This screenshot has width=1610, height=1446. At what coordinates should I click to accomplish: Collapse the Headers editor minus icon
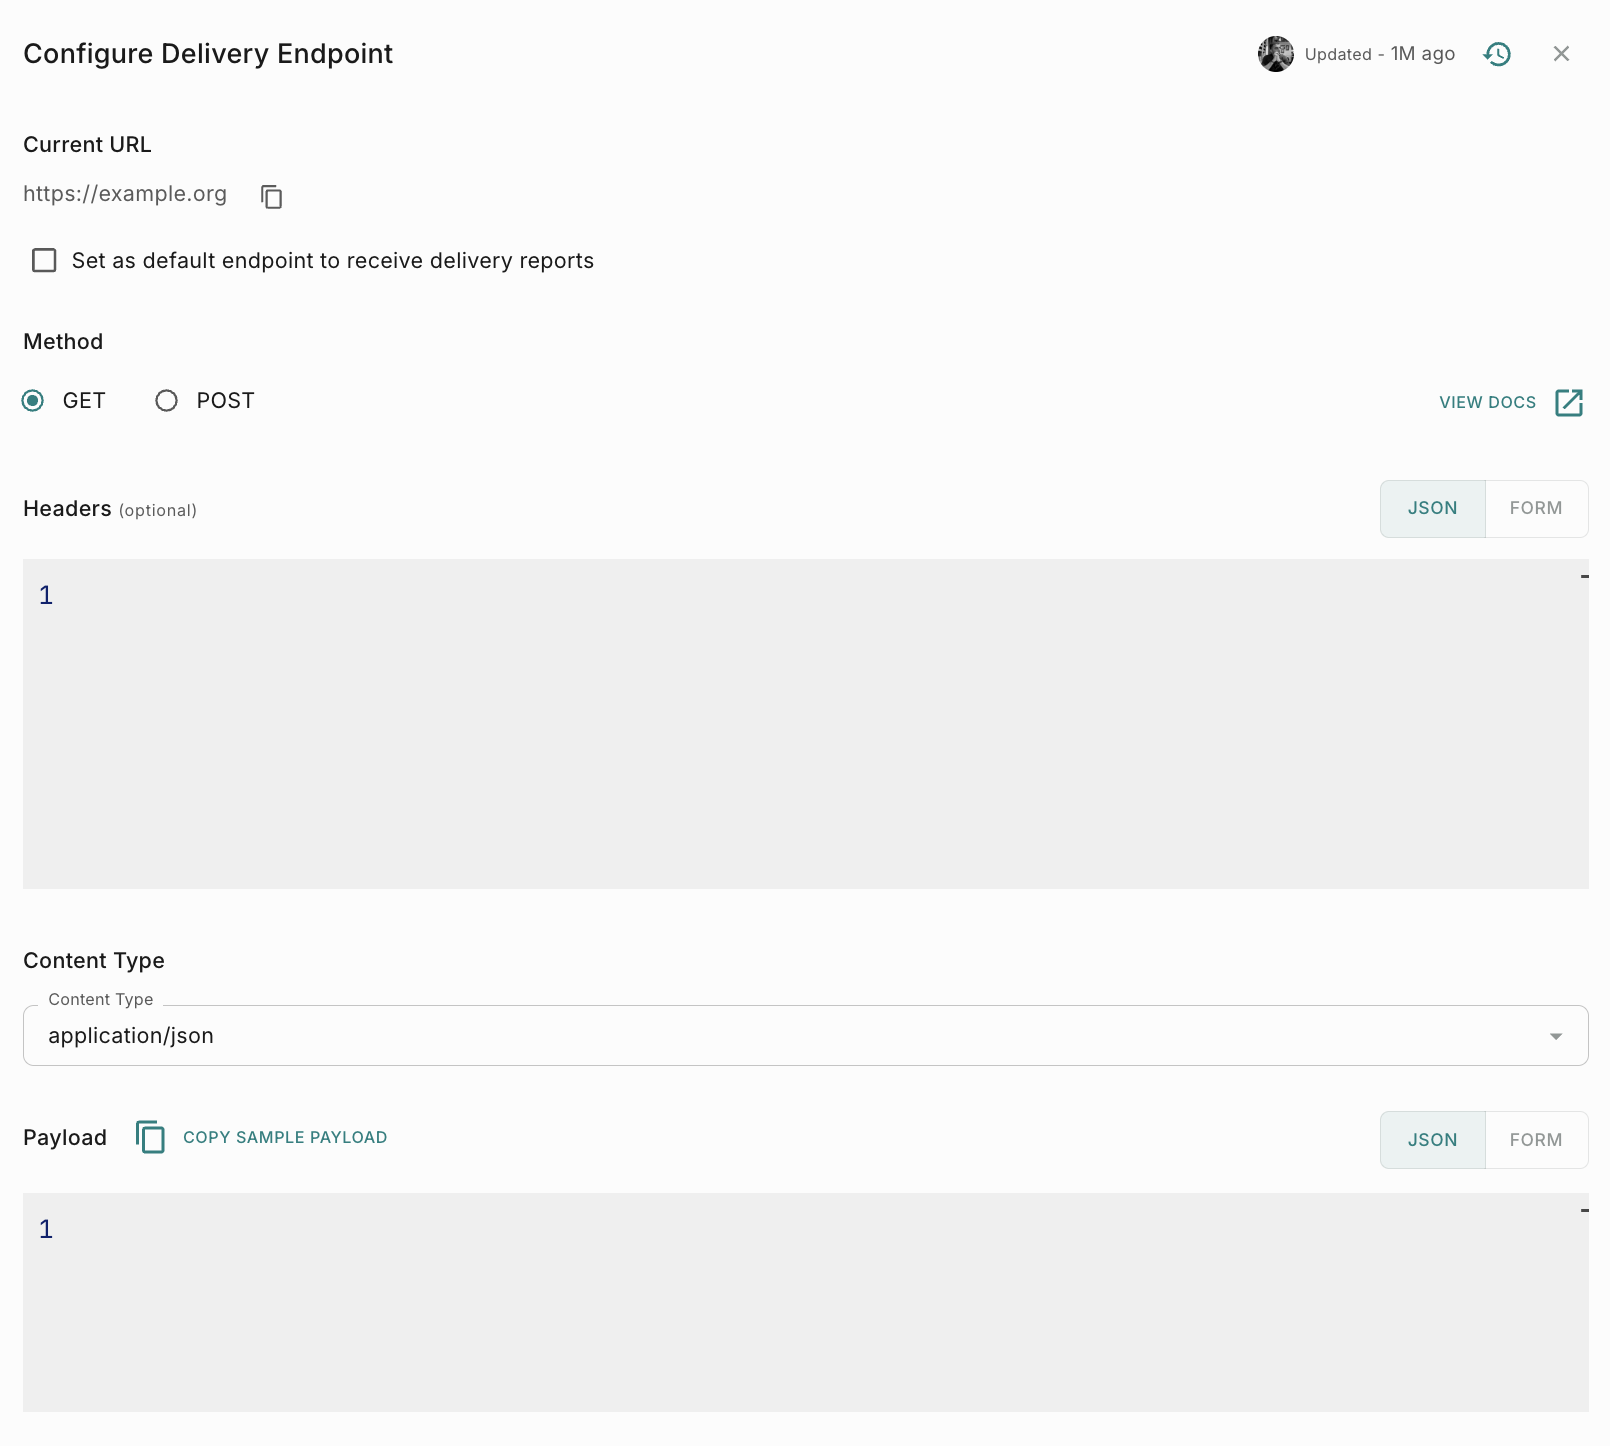pos(1584,577)
